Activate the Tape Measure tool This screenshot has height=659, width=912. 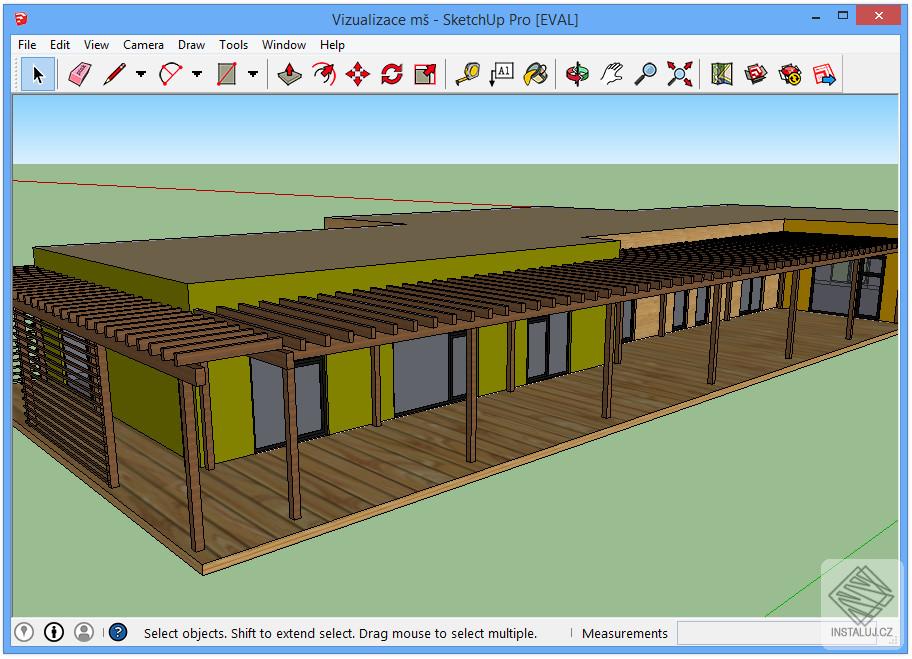click(x=467, y=73)
